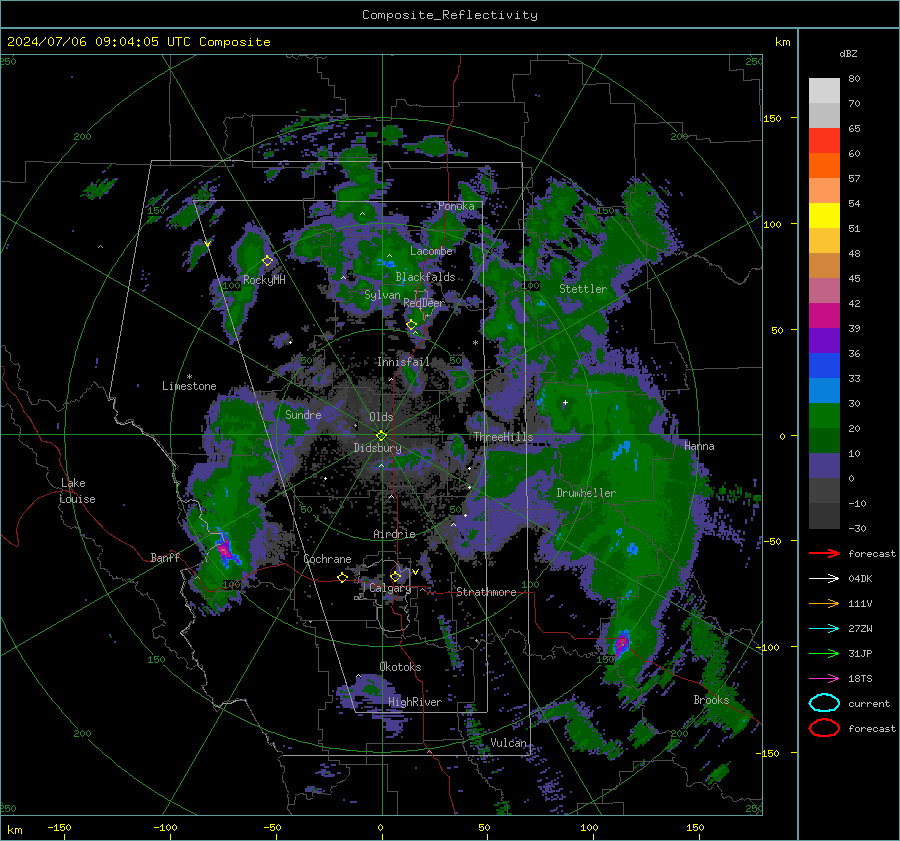Select the orange 60 dBZ color swatch

click(824, 166)
